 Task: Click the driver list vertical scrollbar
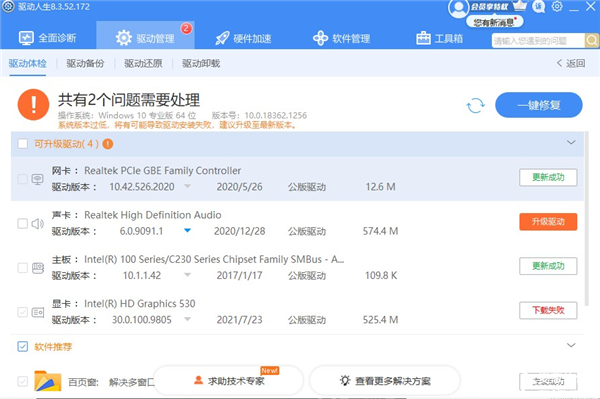pyautogui.click(x=587, y=218)
